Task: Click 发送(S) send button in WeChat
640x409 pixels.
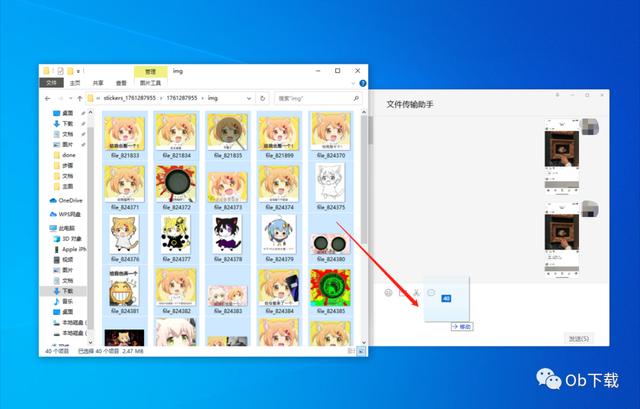Action: pos(579,338)
